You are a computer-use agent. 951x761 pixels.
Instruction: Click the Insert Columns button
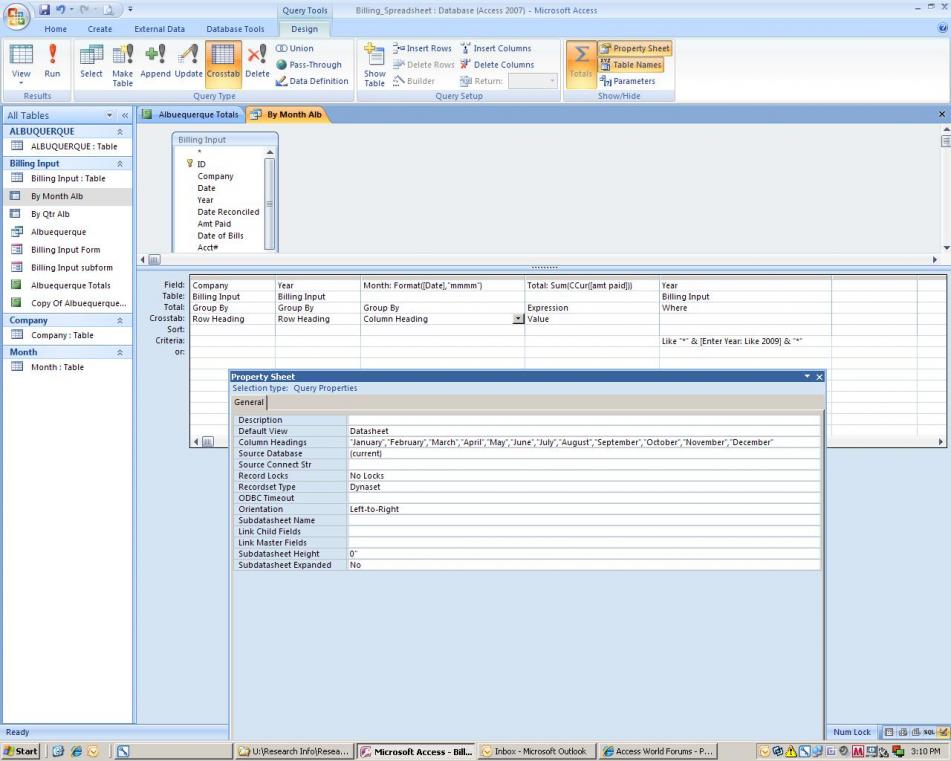point(495,48)
